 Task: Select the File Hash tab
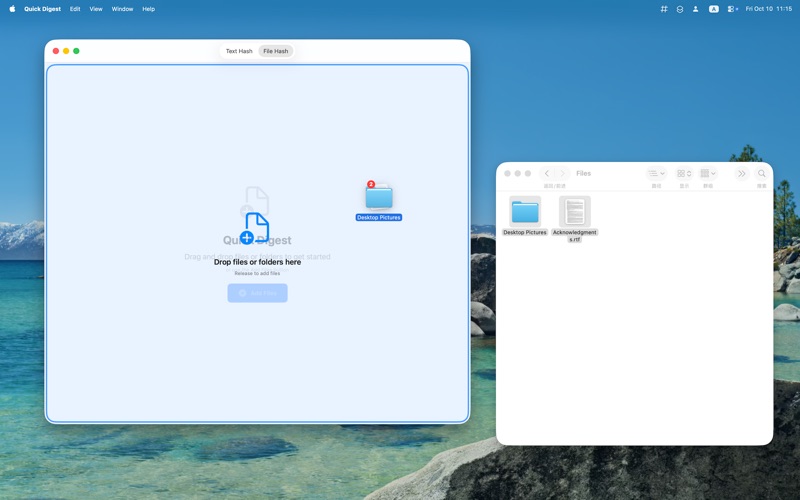coord(276,51)
